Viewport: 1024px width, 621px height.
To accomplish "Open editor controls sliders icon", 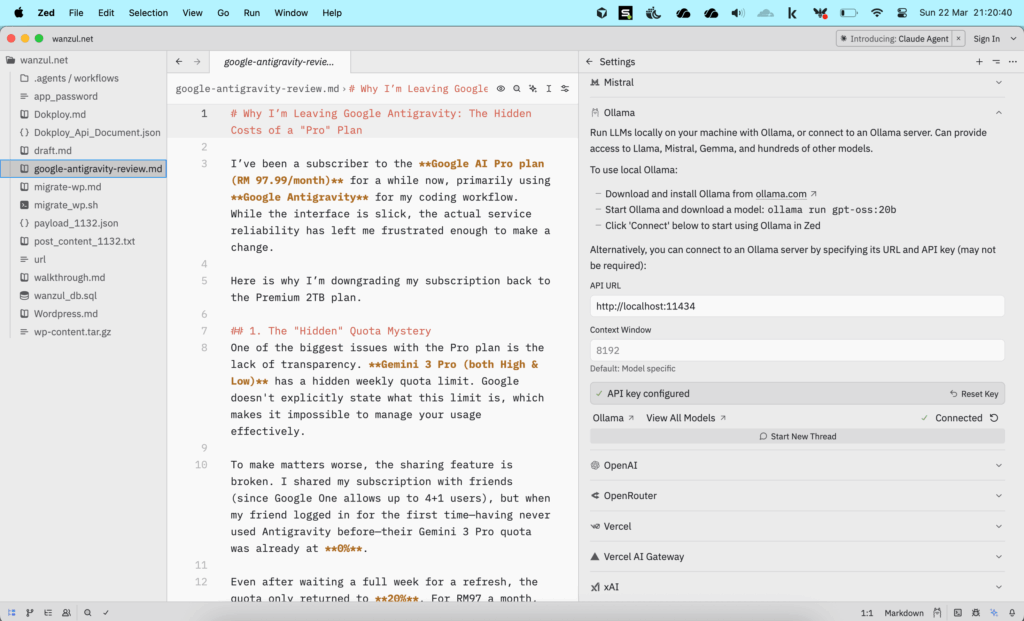I will click(x=565, y=88).
